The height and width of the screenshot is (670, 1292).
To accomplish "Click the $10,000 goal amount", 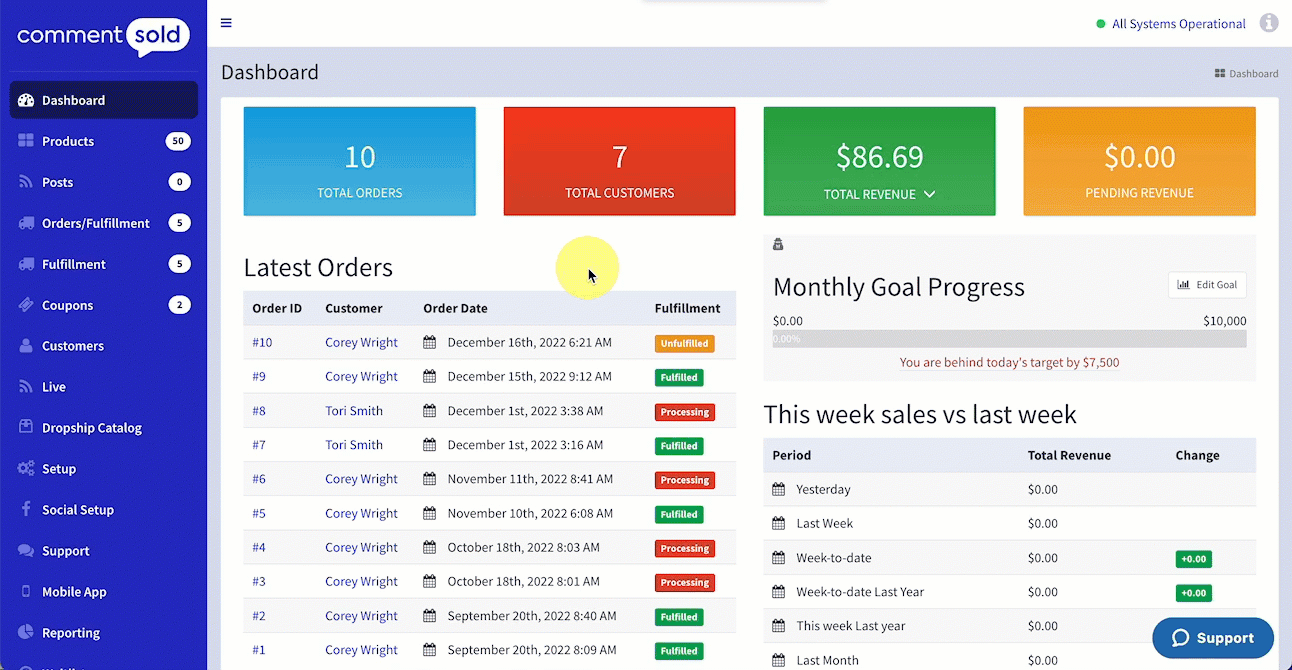I will coord(1225,321).
